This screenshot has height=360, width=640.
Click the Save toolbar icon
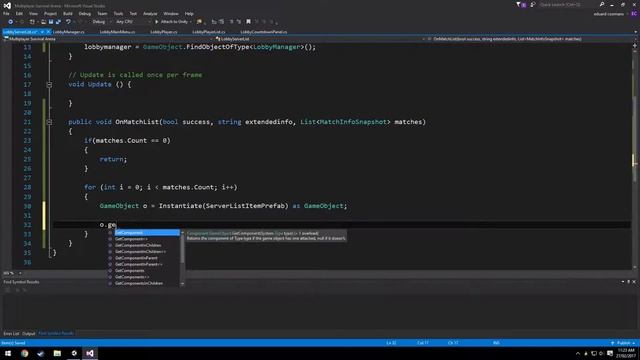pos(51,22)
